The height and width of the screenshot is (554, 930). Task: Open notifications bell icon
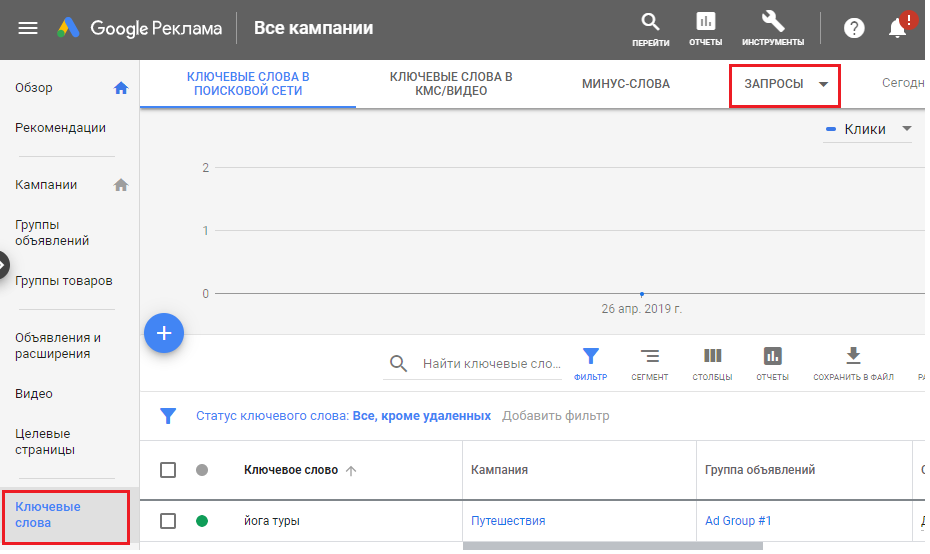(898, 28)
